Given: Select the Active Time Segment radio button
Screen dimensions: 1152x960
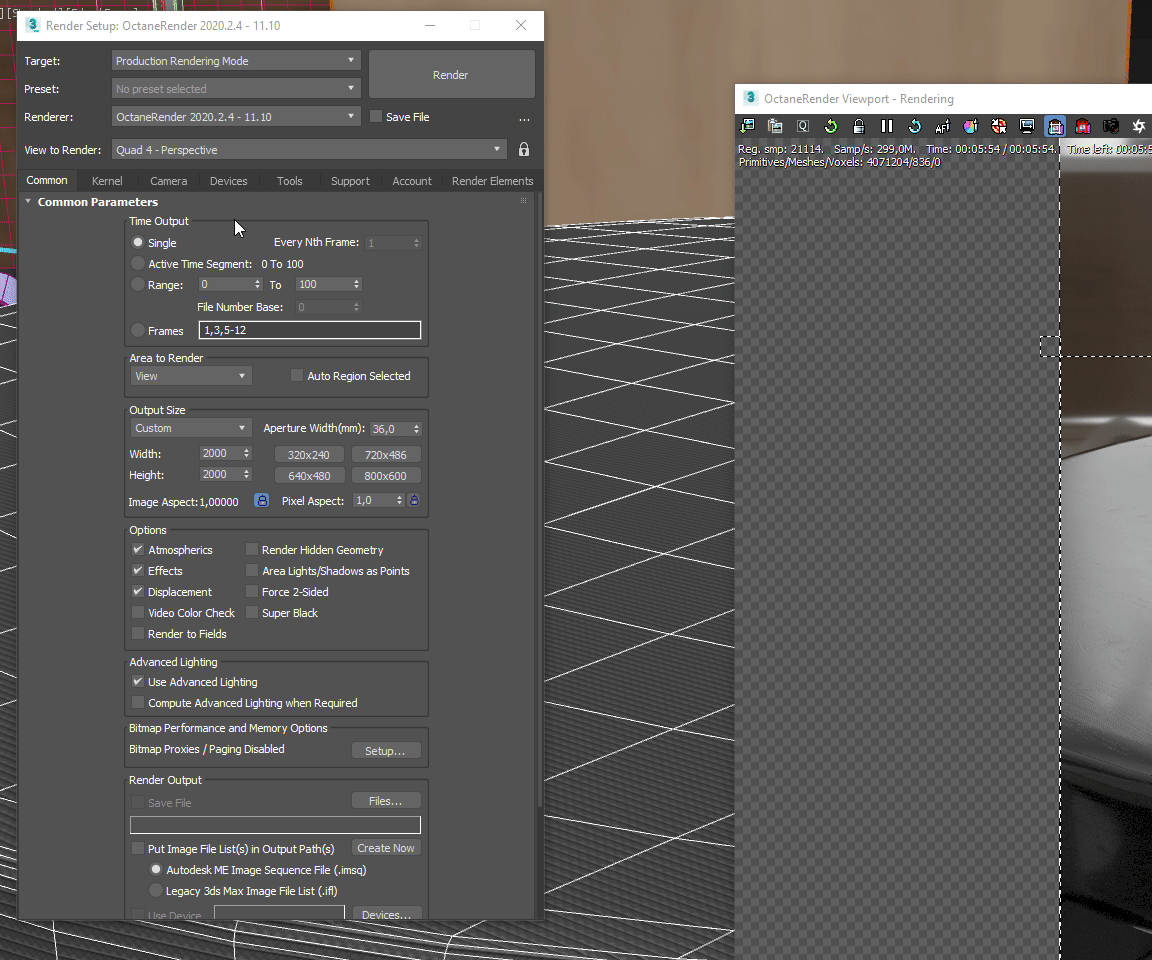Looking at the screenshot, I should coord(137,264).
